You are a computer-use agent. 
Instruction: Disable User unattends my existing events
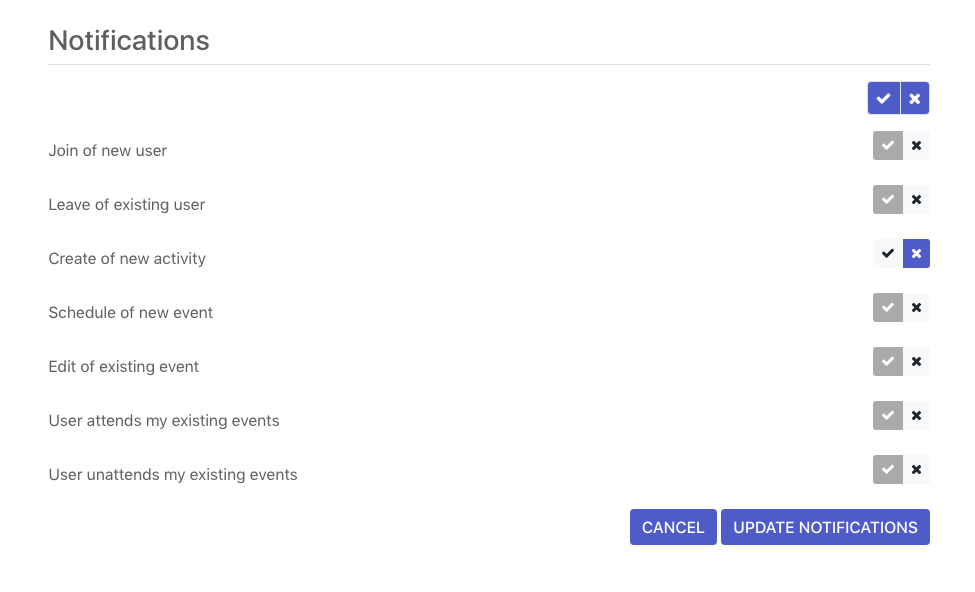pyautogui.click(x=917, y=470)
